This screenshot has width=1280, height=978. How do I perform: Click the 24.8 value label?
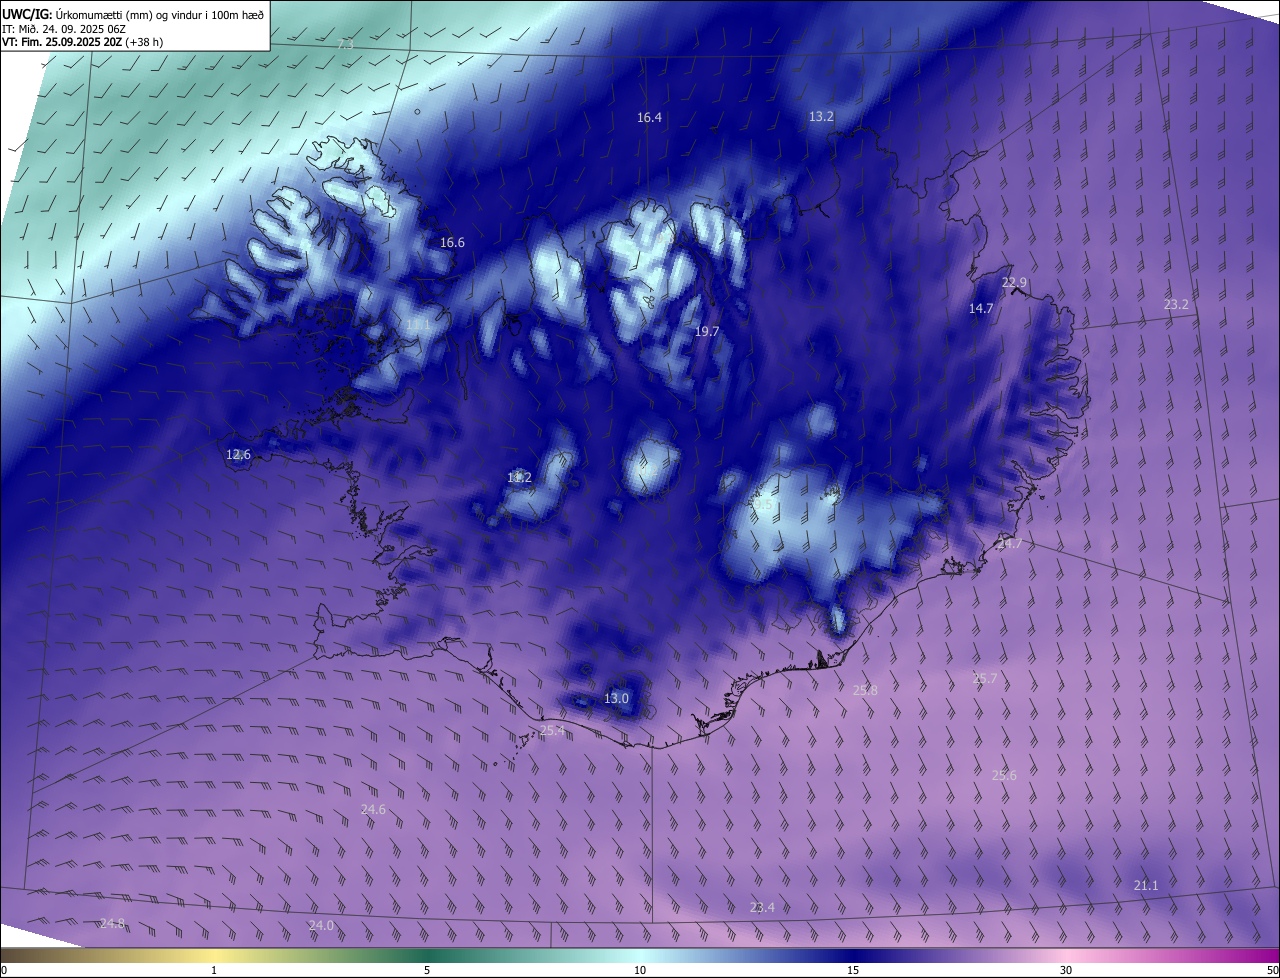(112, 923)
